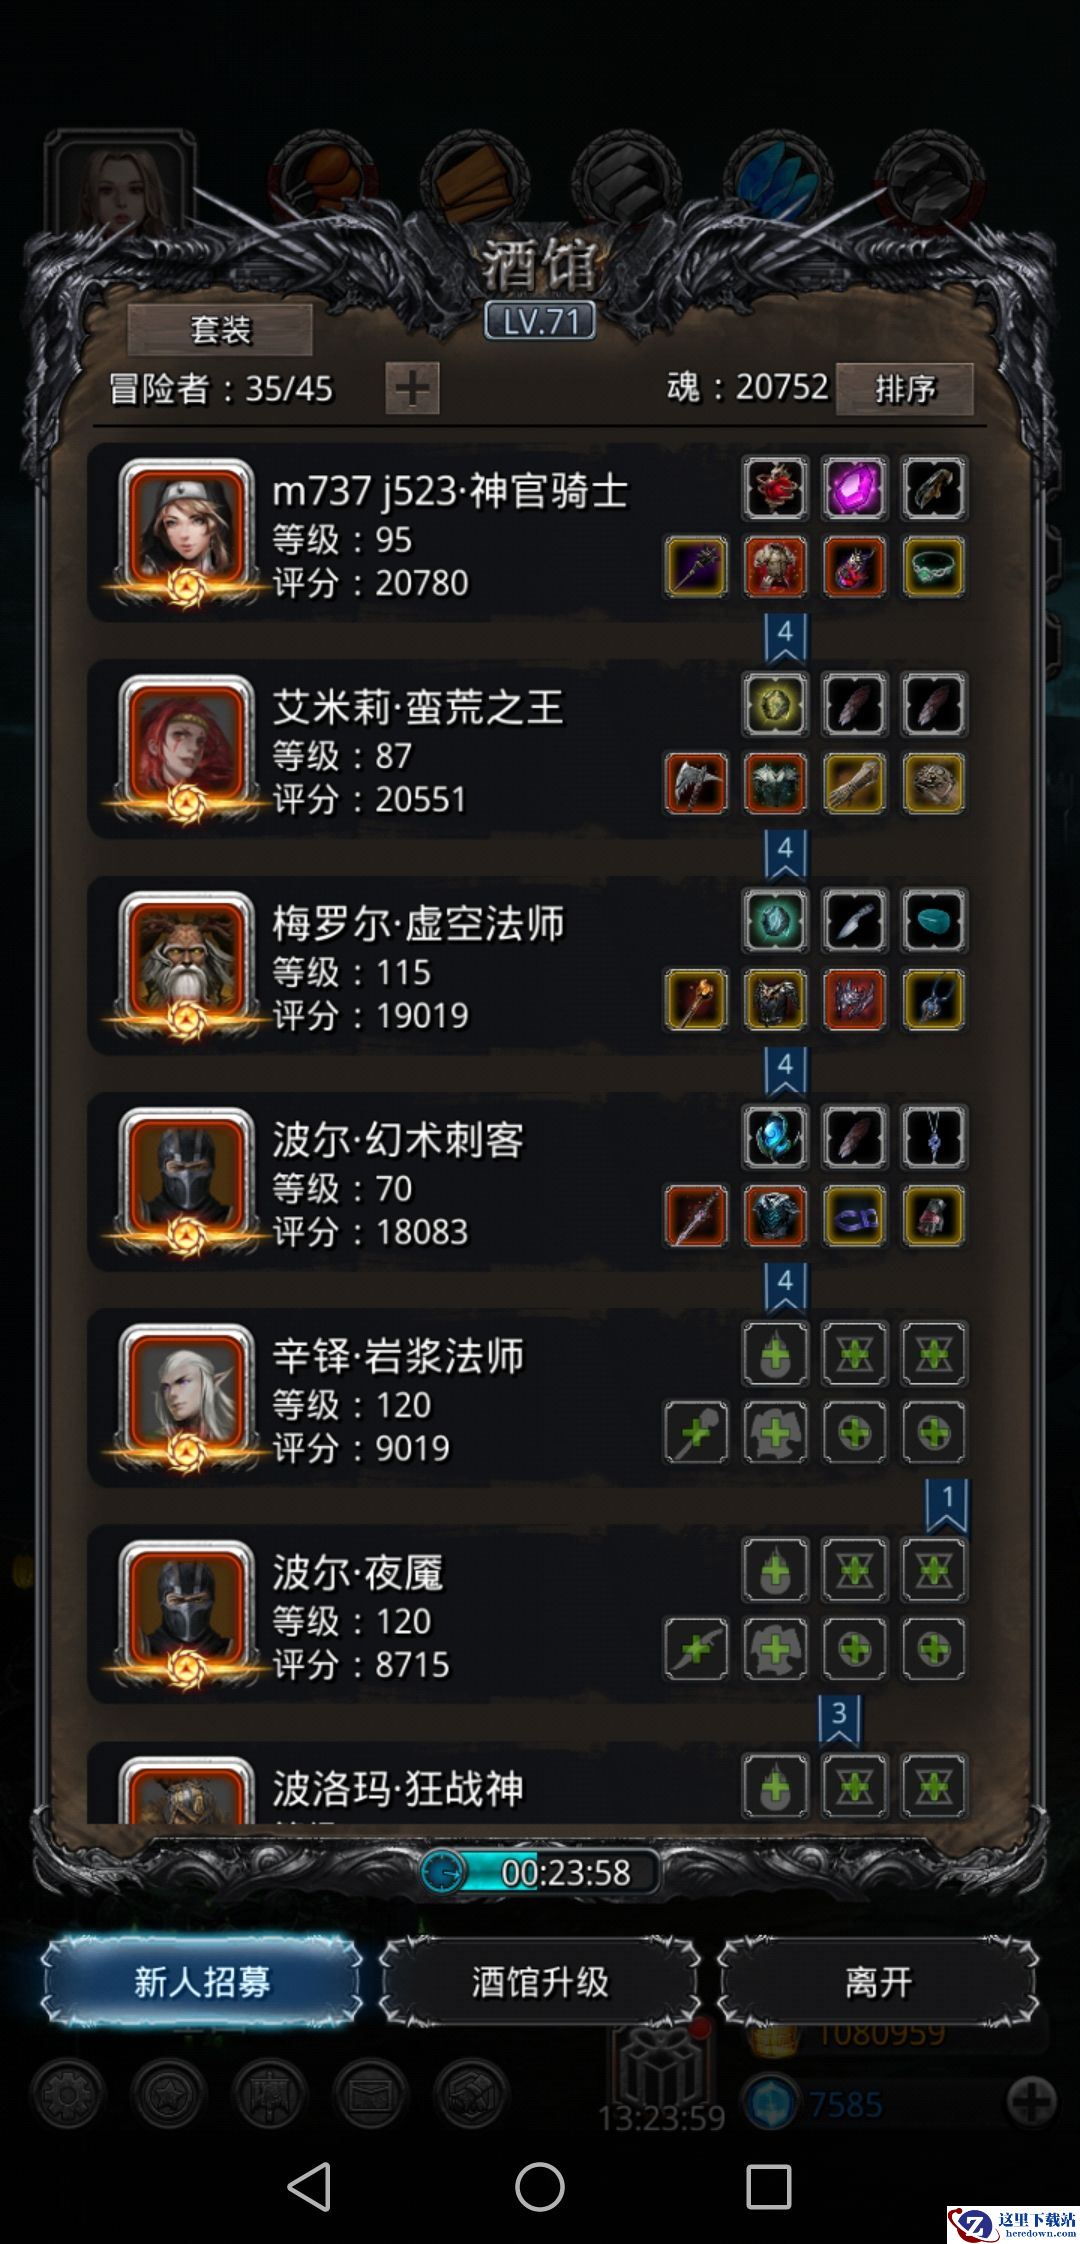The width and height of the screenshot is (1080, 2244).
Task: Select the 梅罗尔·虚空法师 portrait
Action: 186,963
